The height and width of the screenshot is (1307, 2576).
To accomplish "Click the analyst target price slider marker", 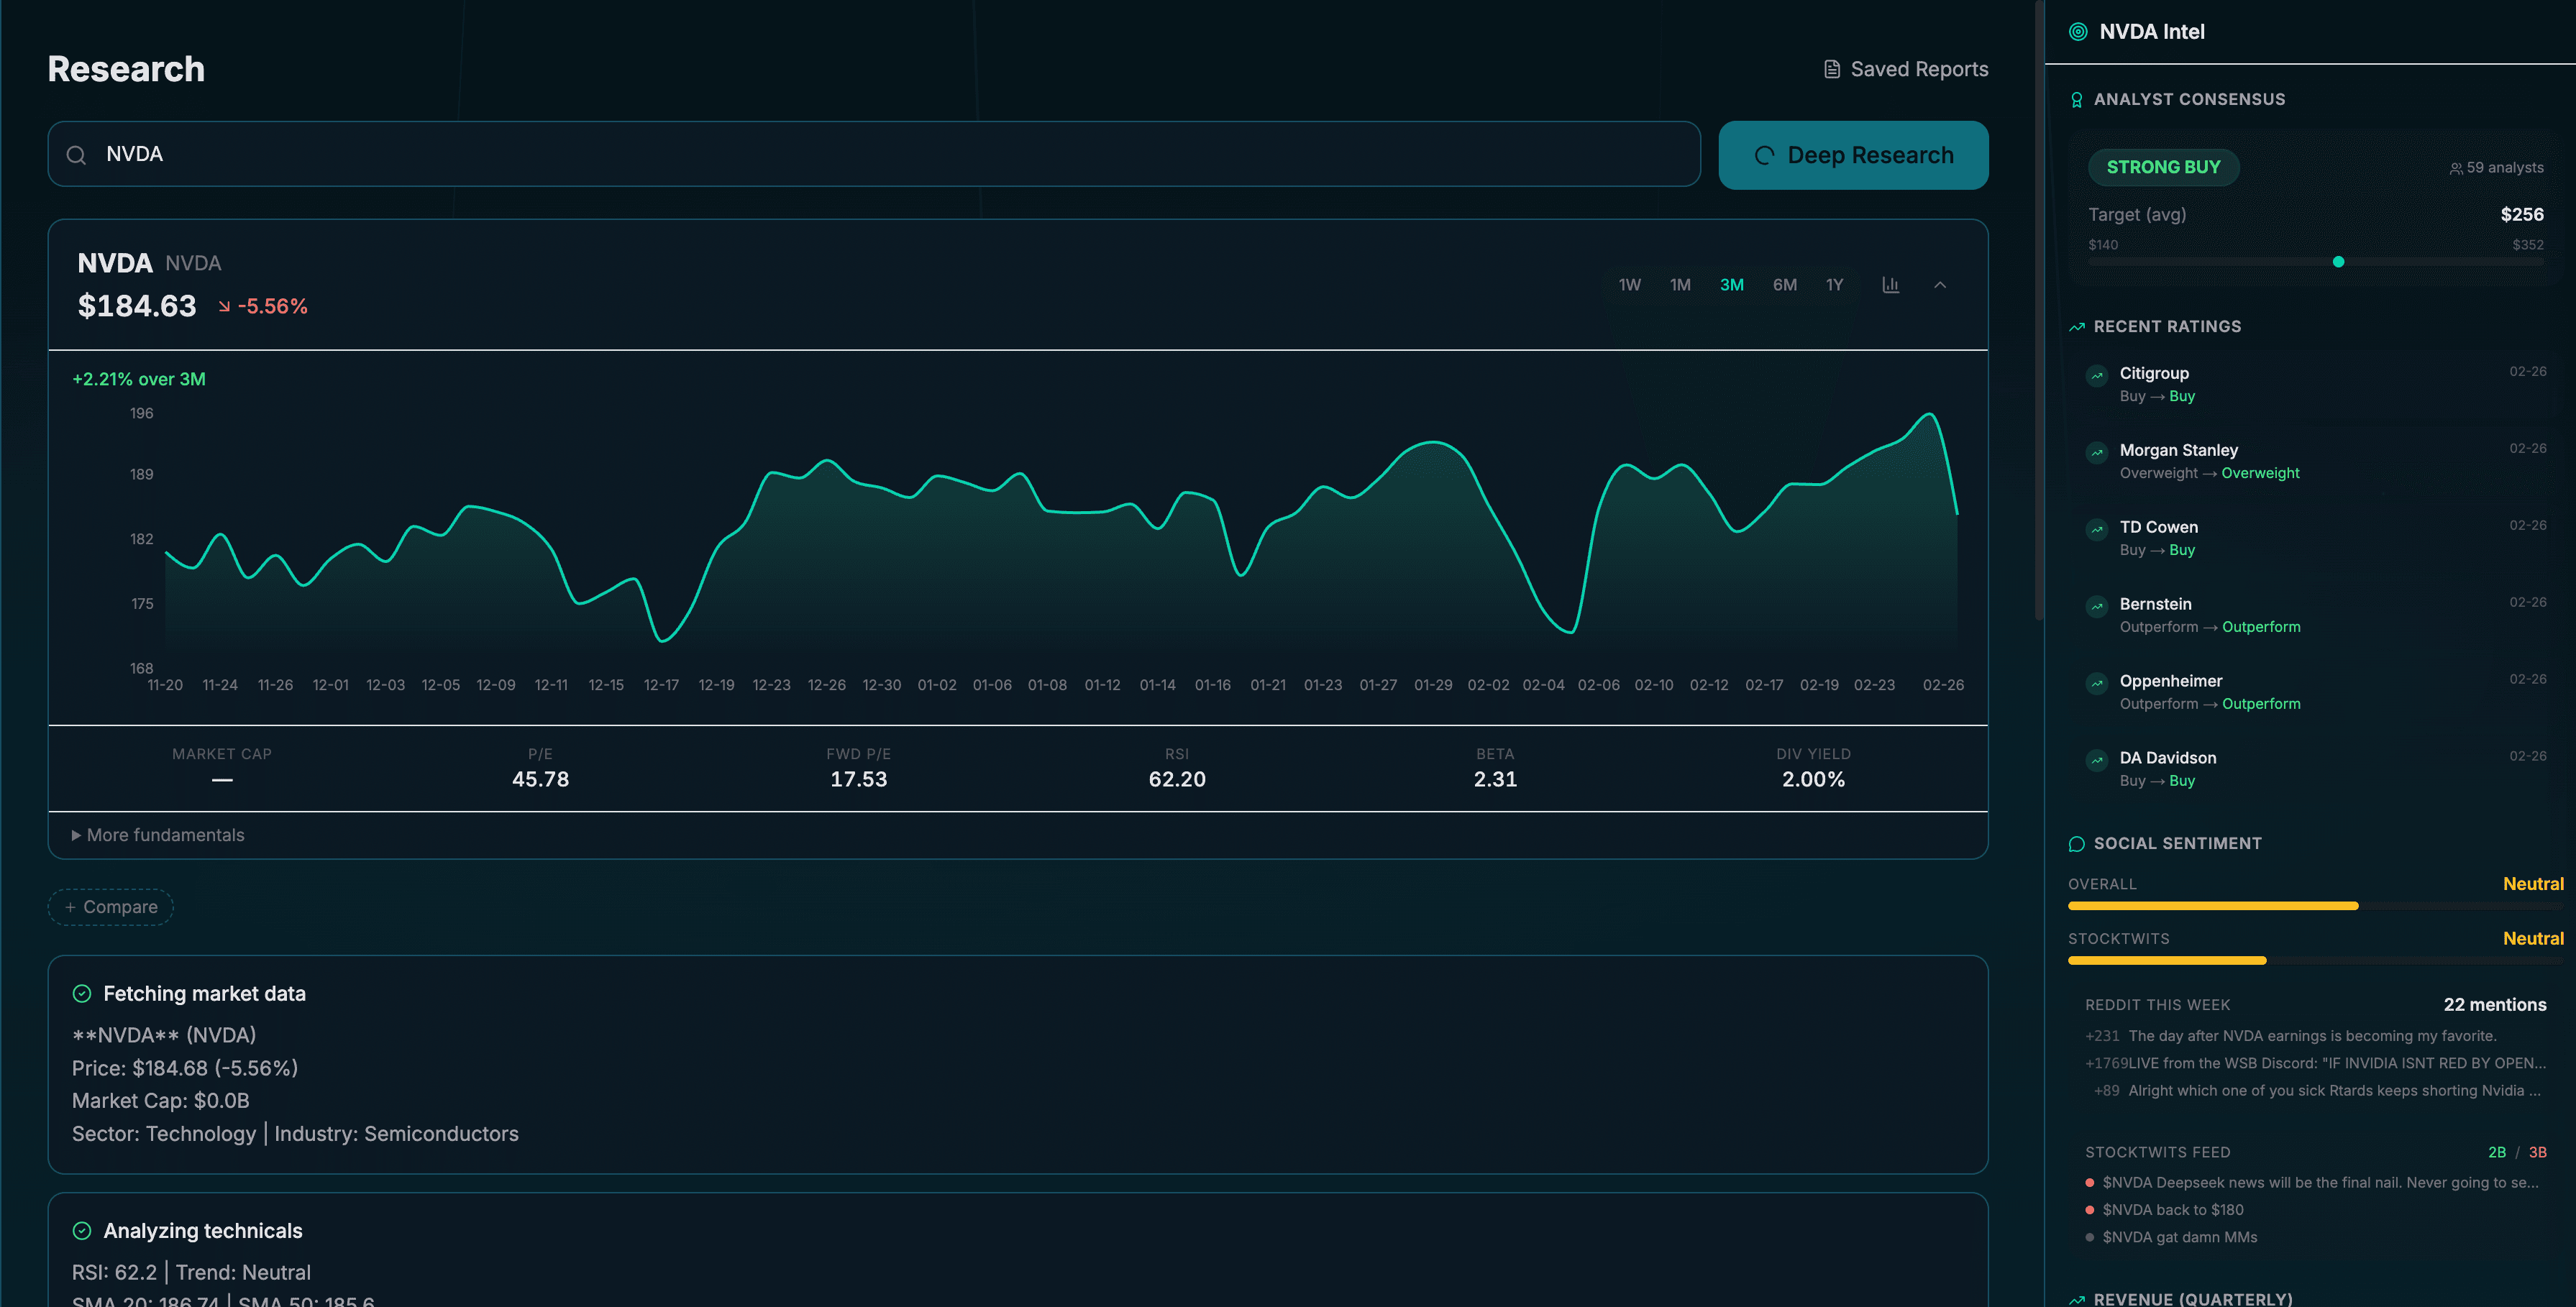I will (x=2339, y=262).
